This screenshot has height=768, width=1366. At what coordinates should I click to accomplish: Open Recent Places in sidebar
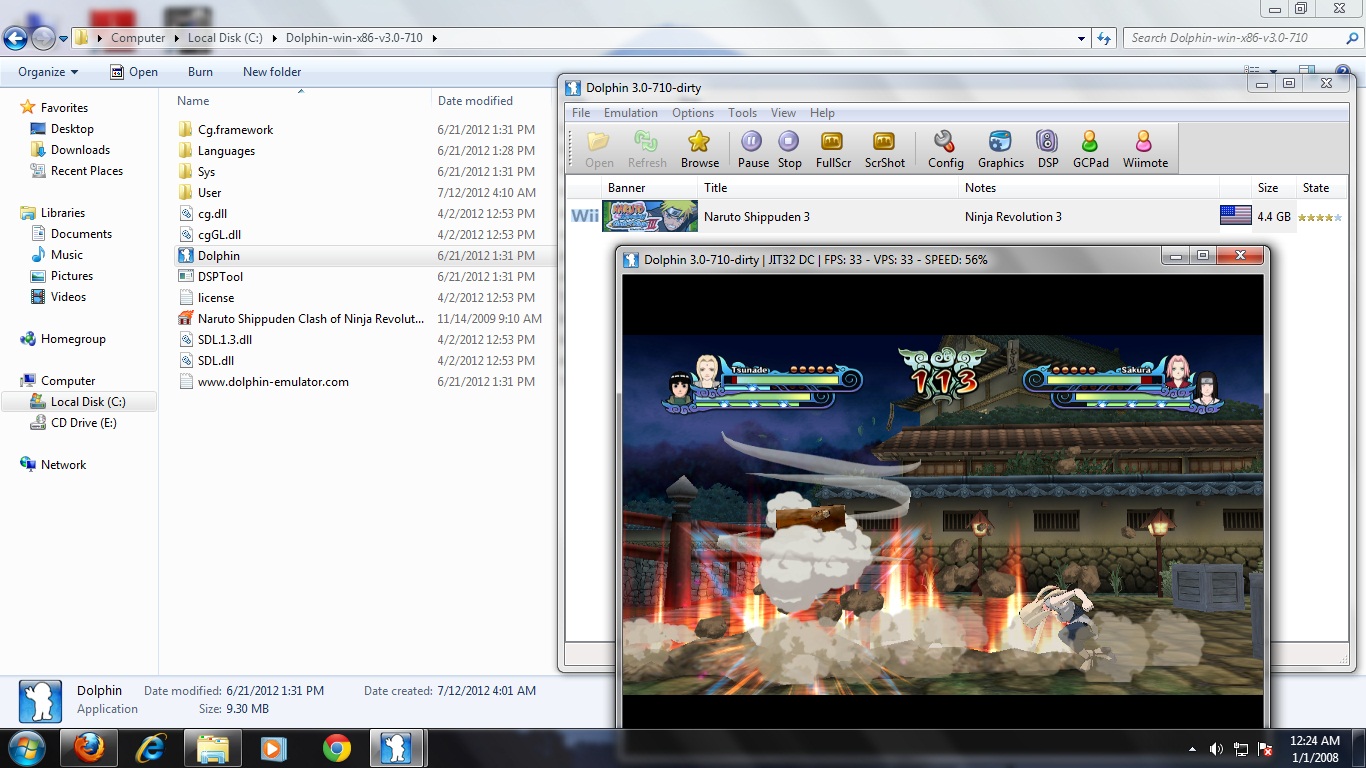[87, 171]
